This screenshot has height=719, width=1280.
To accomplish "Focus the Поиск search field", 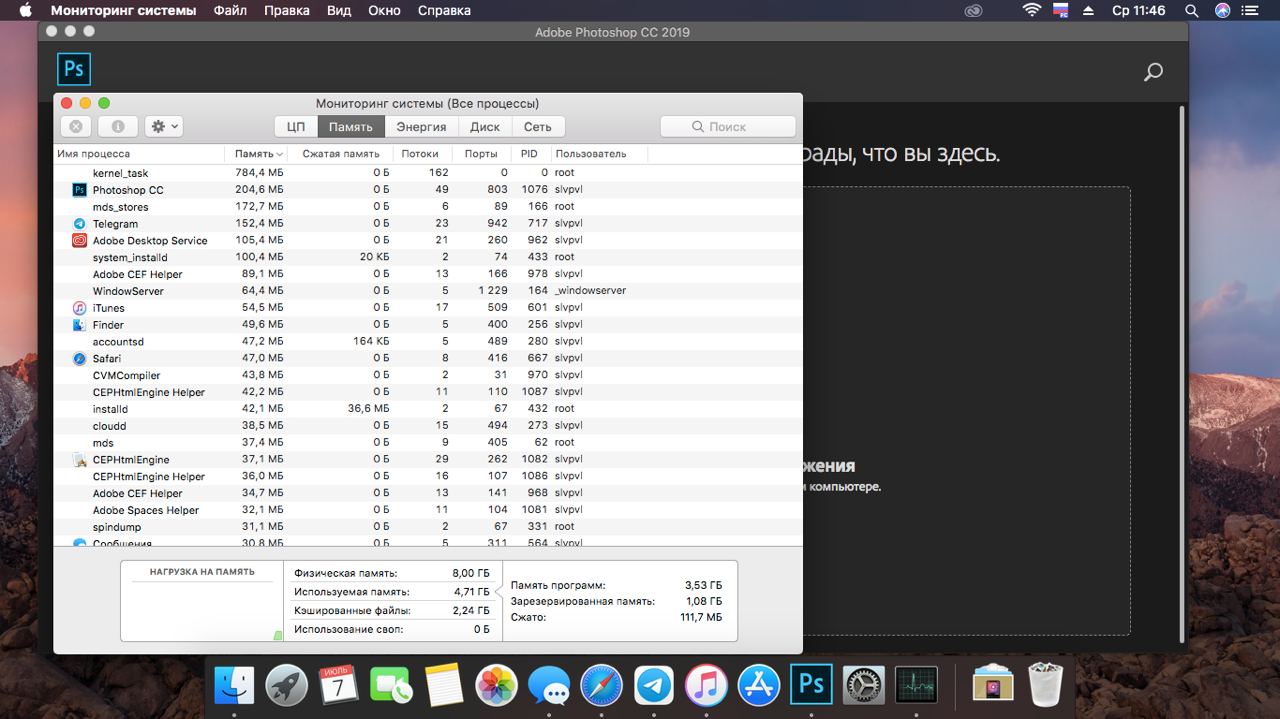I will click(728, 126).
